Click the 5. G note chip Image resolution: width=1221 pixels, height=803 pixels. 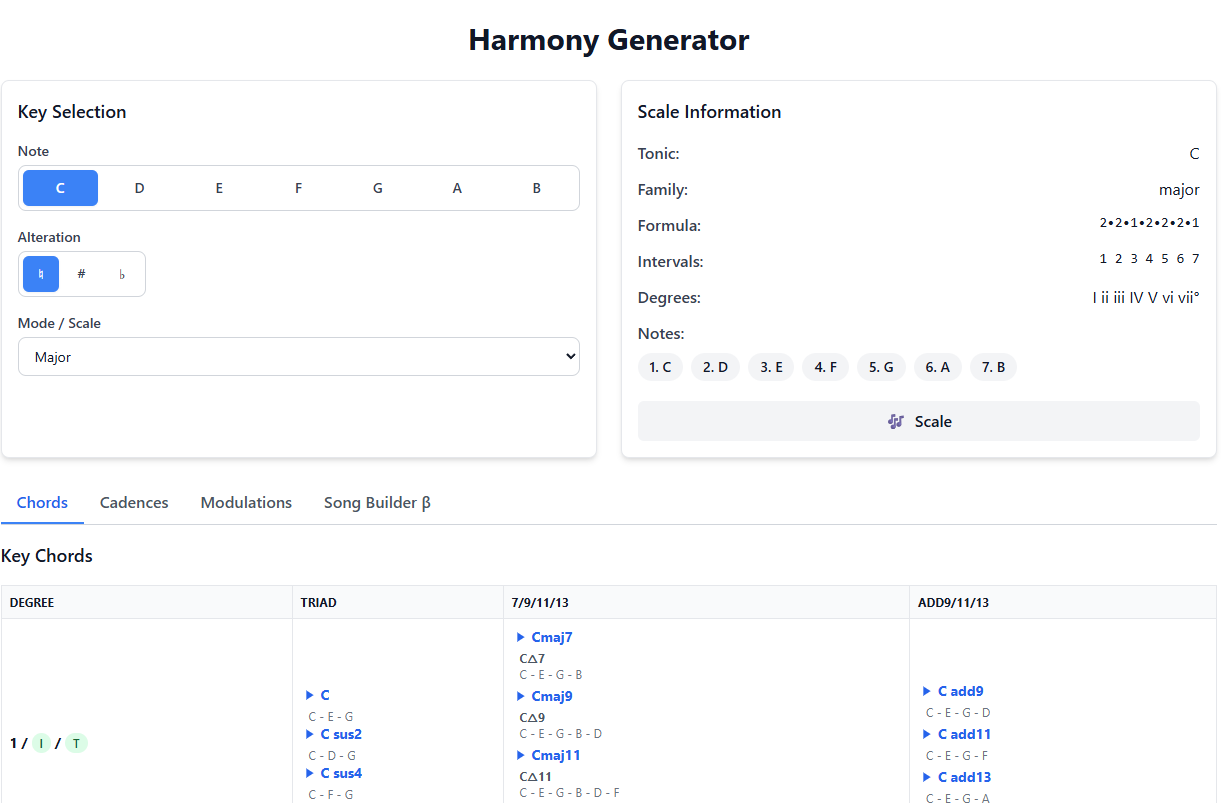(x=881, y=367)
